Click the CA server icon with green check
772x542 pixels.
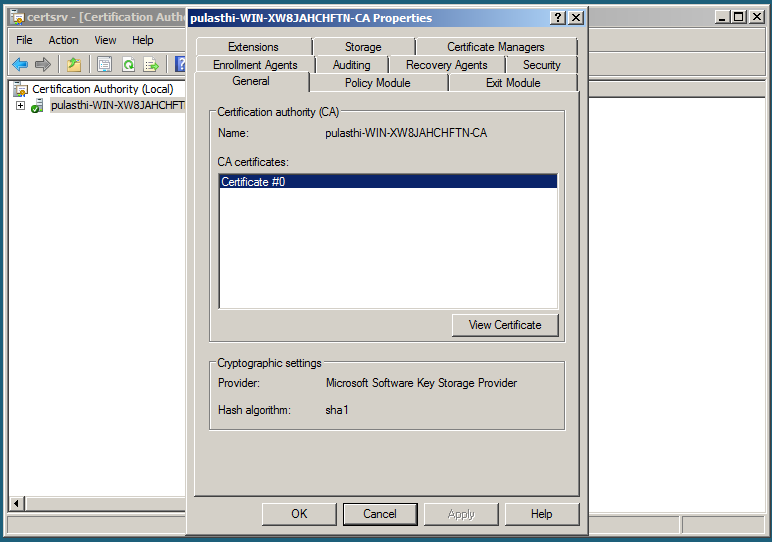click(37, 105)
